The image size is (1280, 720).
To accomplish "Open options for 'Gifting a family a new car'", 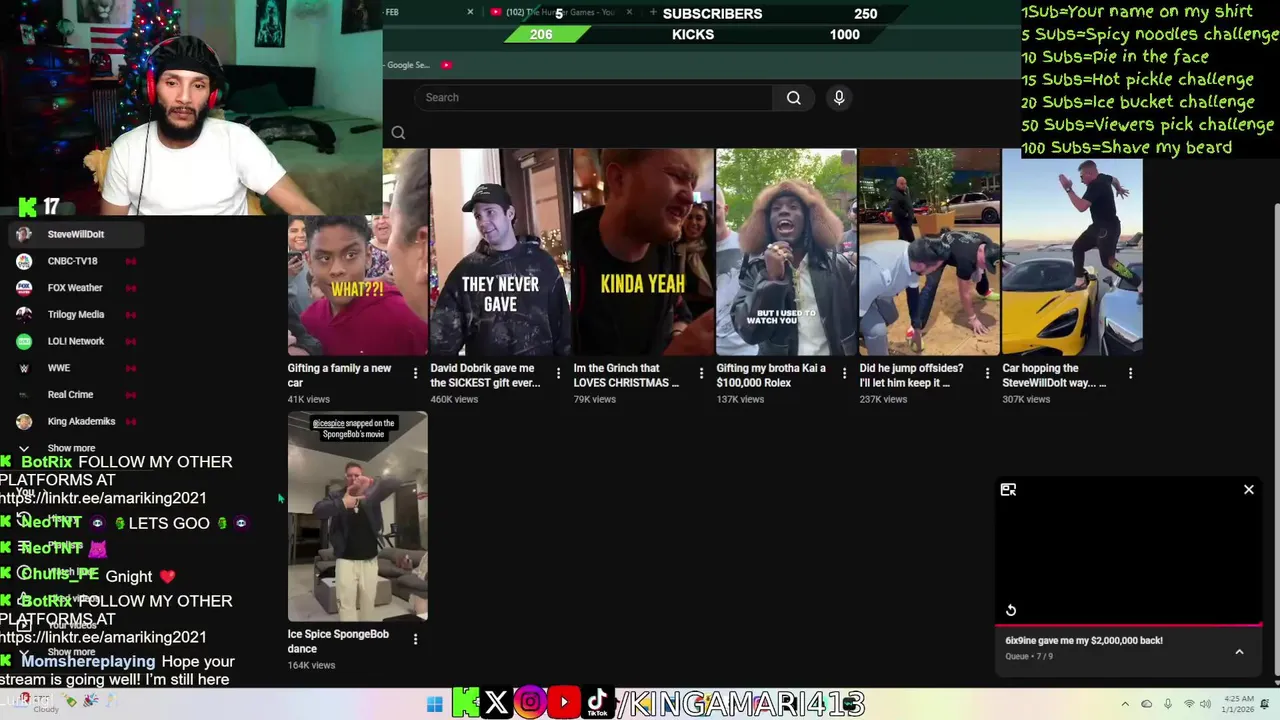I will coord(415,373).
